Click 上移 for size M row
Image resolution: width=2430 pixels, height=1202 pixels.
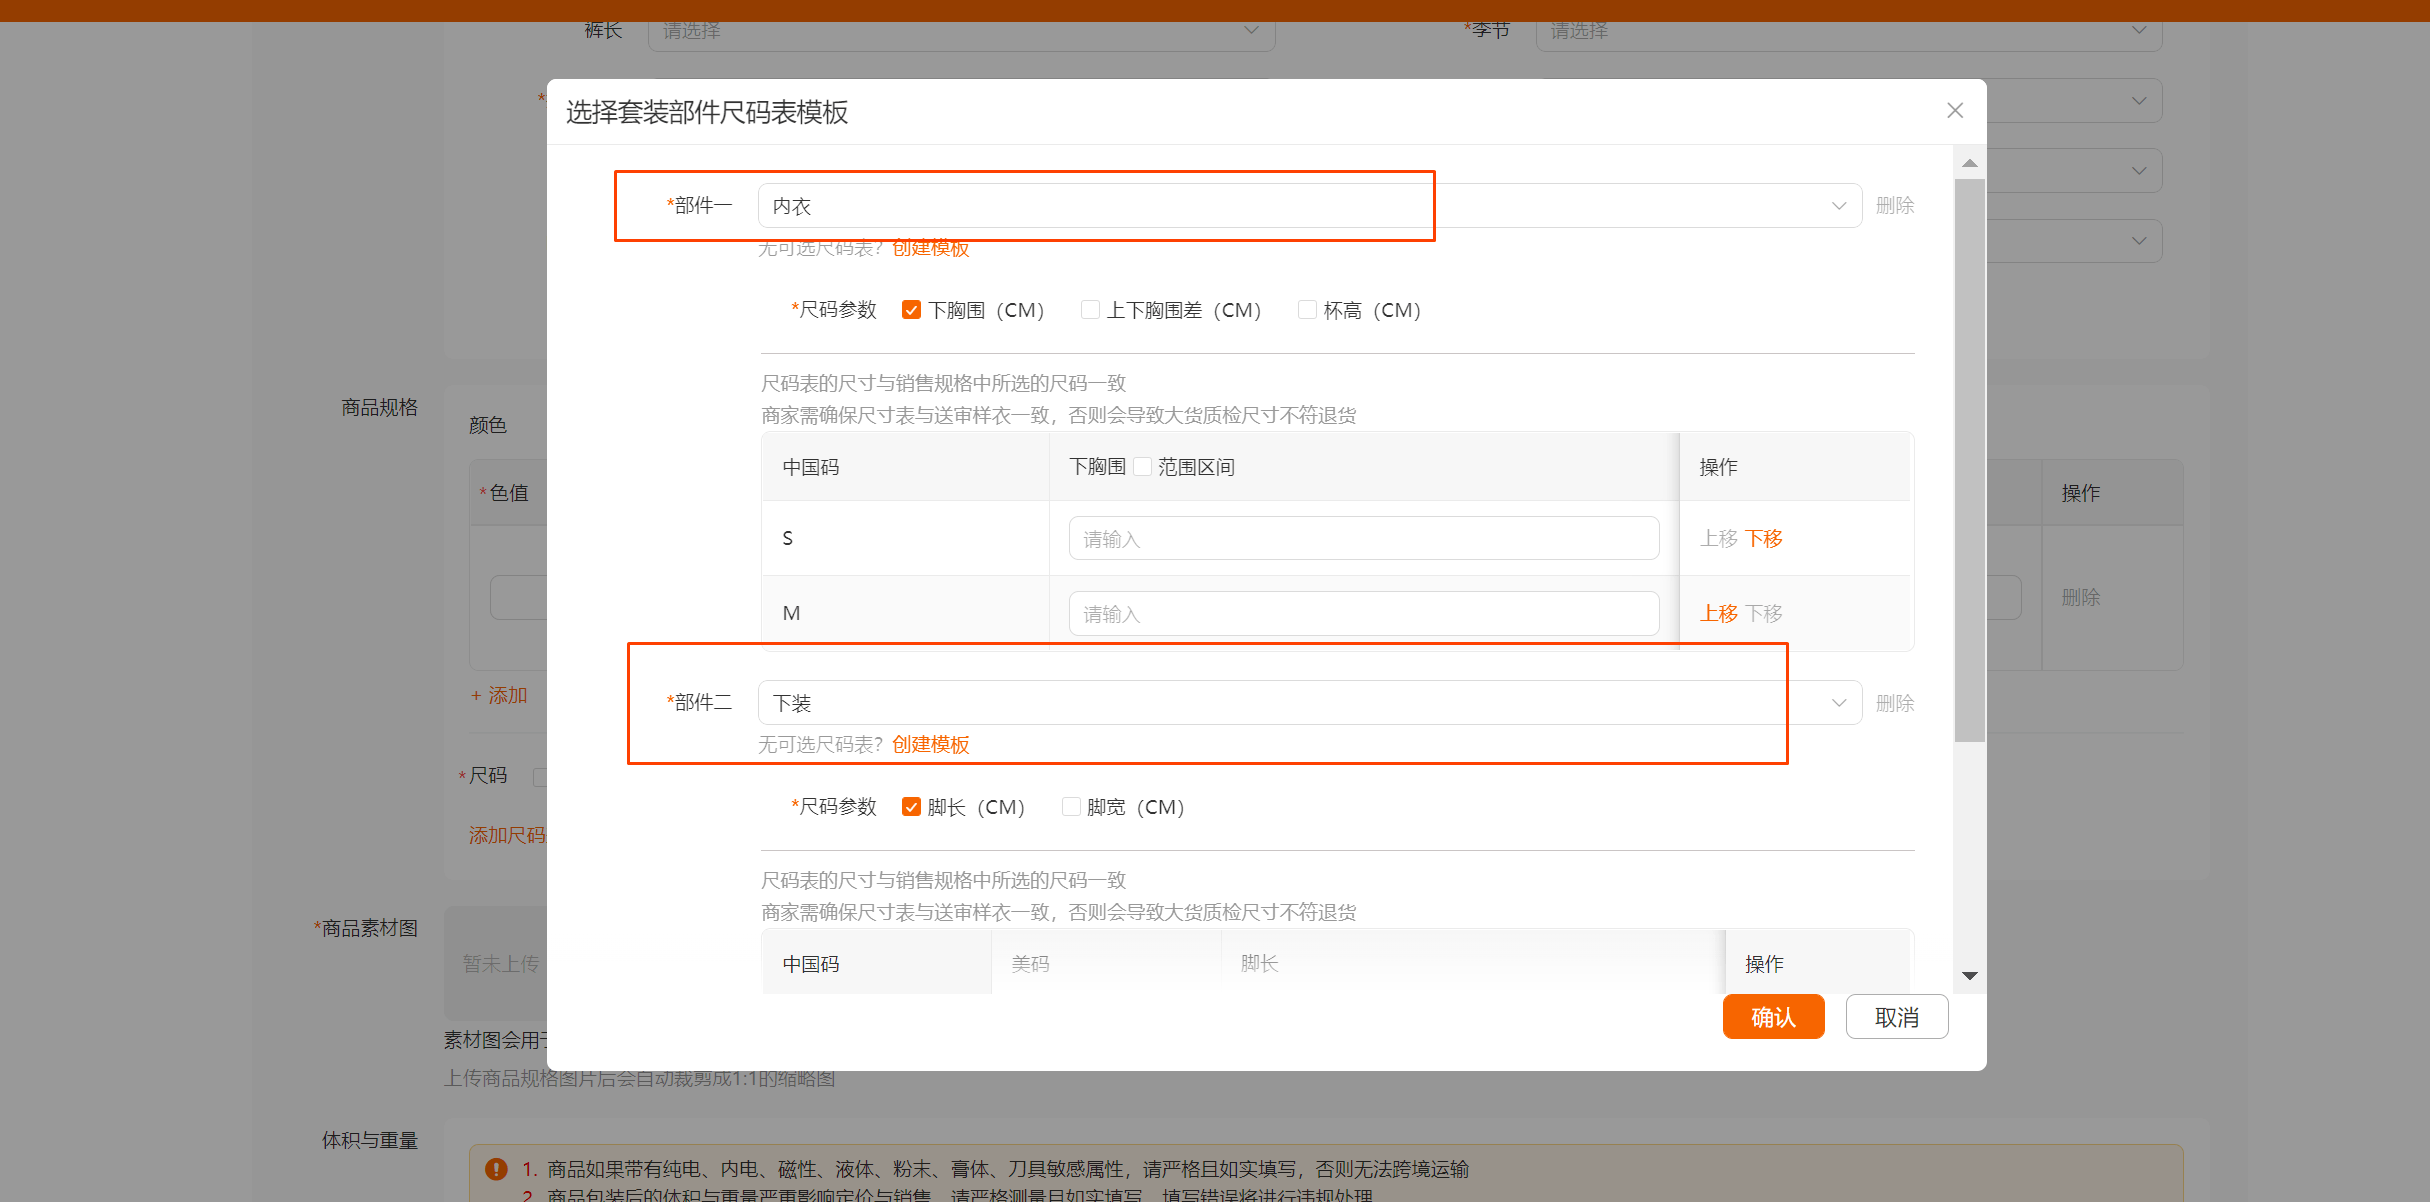tap(1718, 613)
